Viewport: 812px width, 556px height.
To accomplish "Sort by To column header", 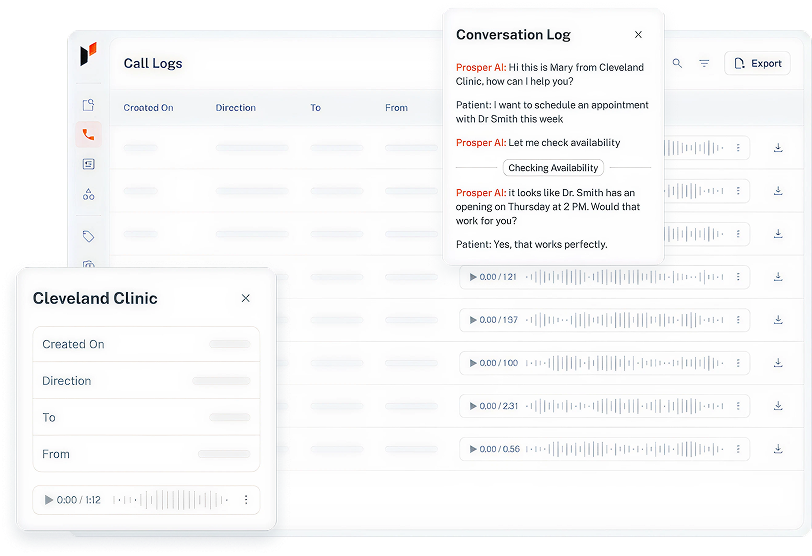I will (x=315, y=108).
